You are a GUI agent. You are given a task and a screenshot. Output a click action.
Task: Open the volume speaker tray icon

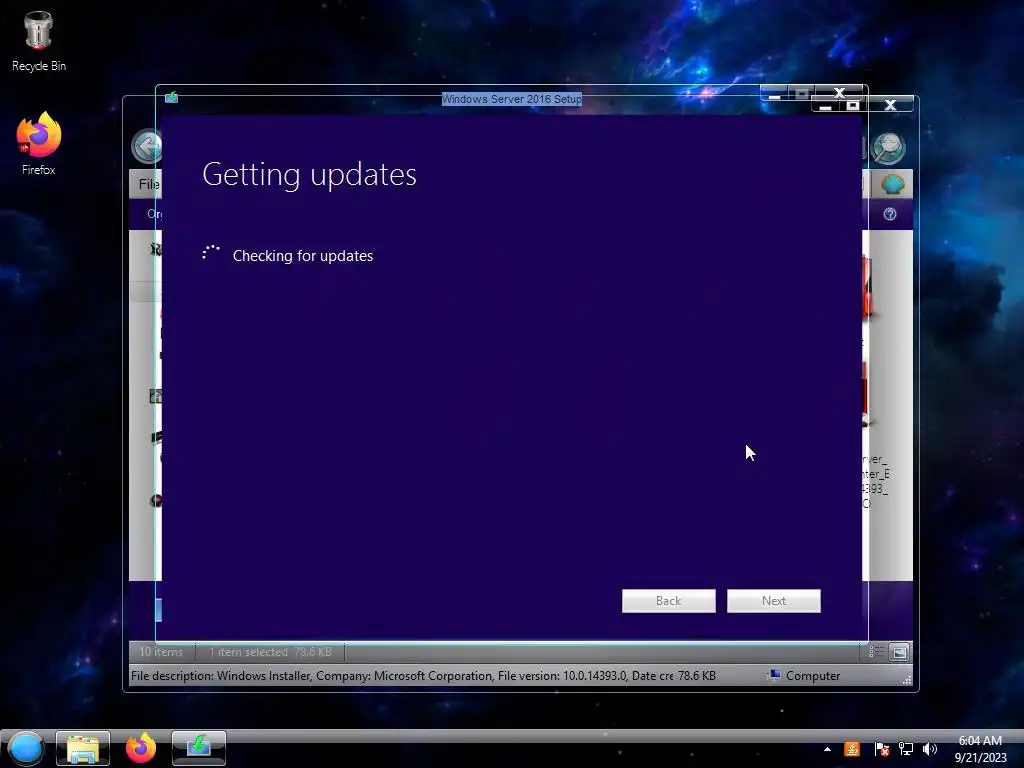click(930, 749)
